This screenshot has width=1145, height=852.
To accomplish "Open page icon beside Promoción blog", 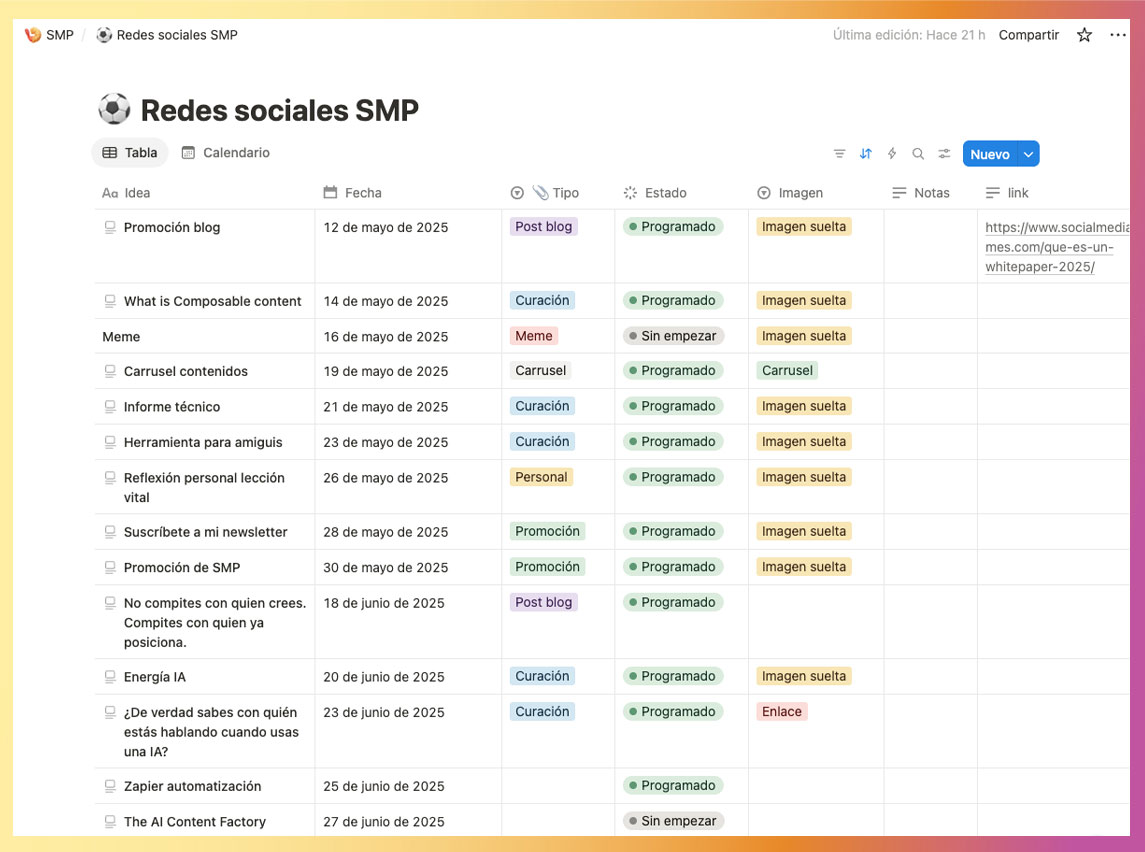I will point(110,227).
